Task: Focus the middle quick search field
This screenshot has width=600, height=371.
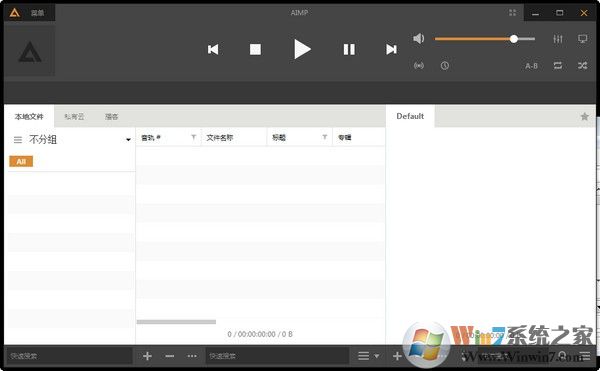Action: [x=277, y=356]
